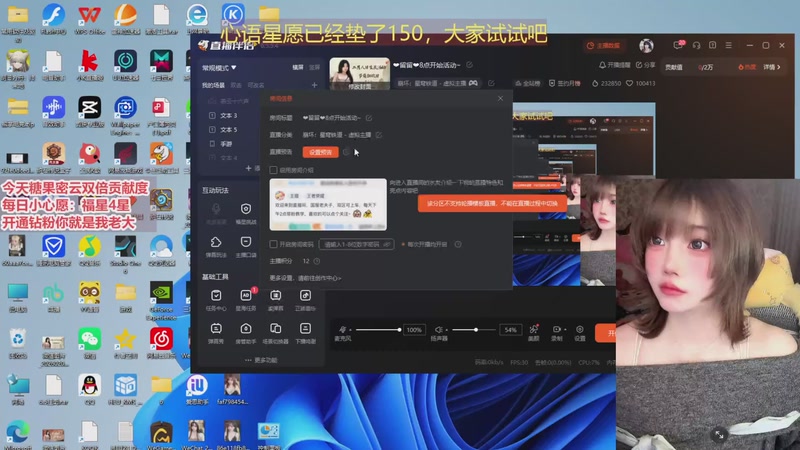The height and width of the screenshot is (450, 800).
Task: Click the 全站榜 ranking item
Action: pos(528,83)
